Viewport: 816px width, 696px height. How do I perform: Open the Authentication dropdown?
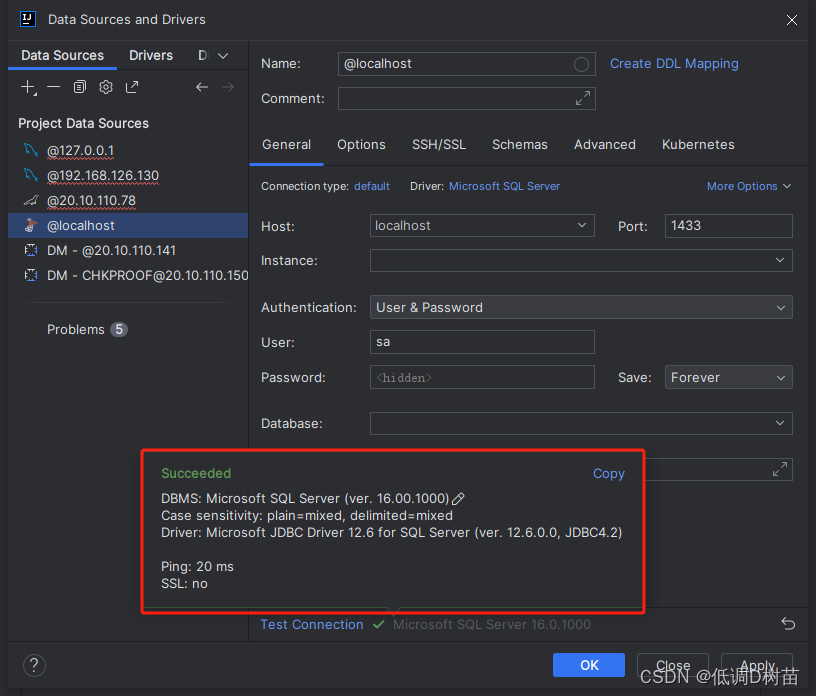pyautogui.click(x=581, y=307)
